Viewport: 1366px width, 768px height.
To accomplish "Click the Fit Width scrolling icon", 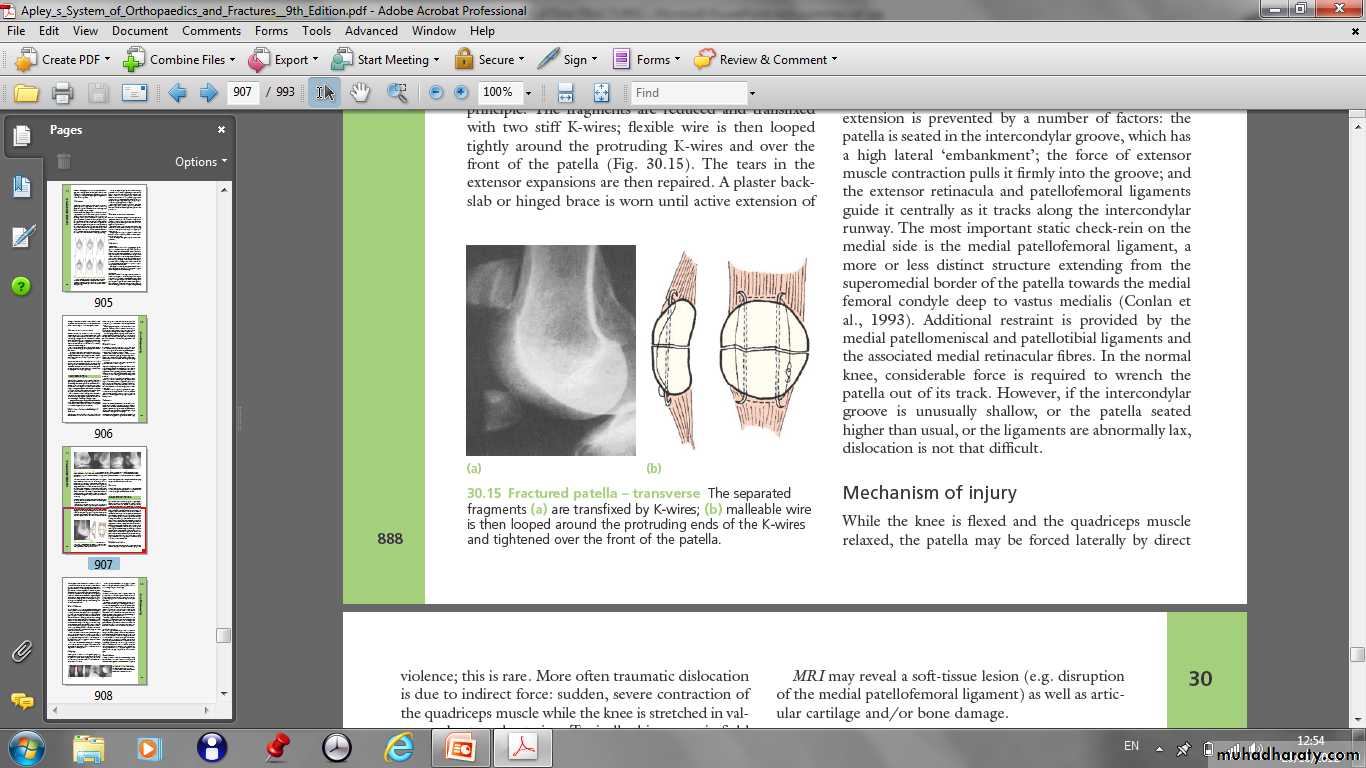I will coord(565,93).
